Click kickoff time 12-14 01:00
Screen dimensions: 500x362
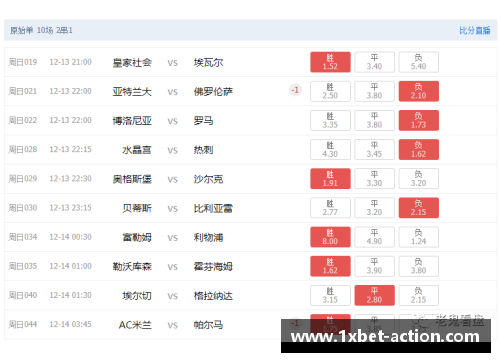tap(70, 266)
